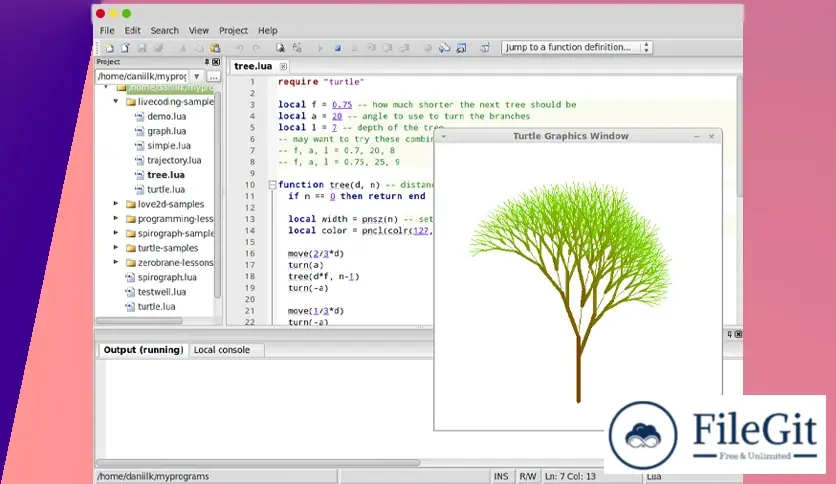Open Turtle Graphics Window title menu arrow
This screenshot has height=484, width=836.
444,137
